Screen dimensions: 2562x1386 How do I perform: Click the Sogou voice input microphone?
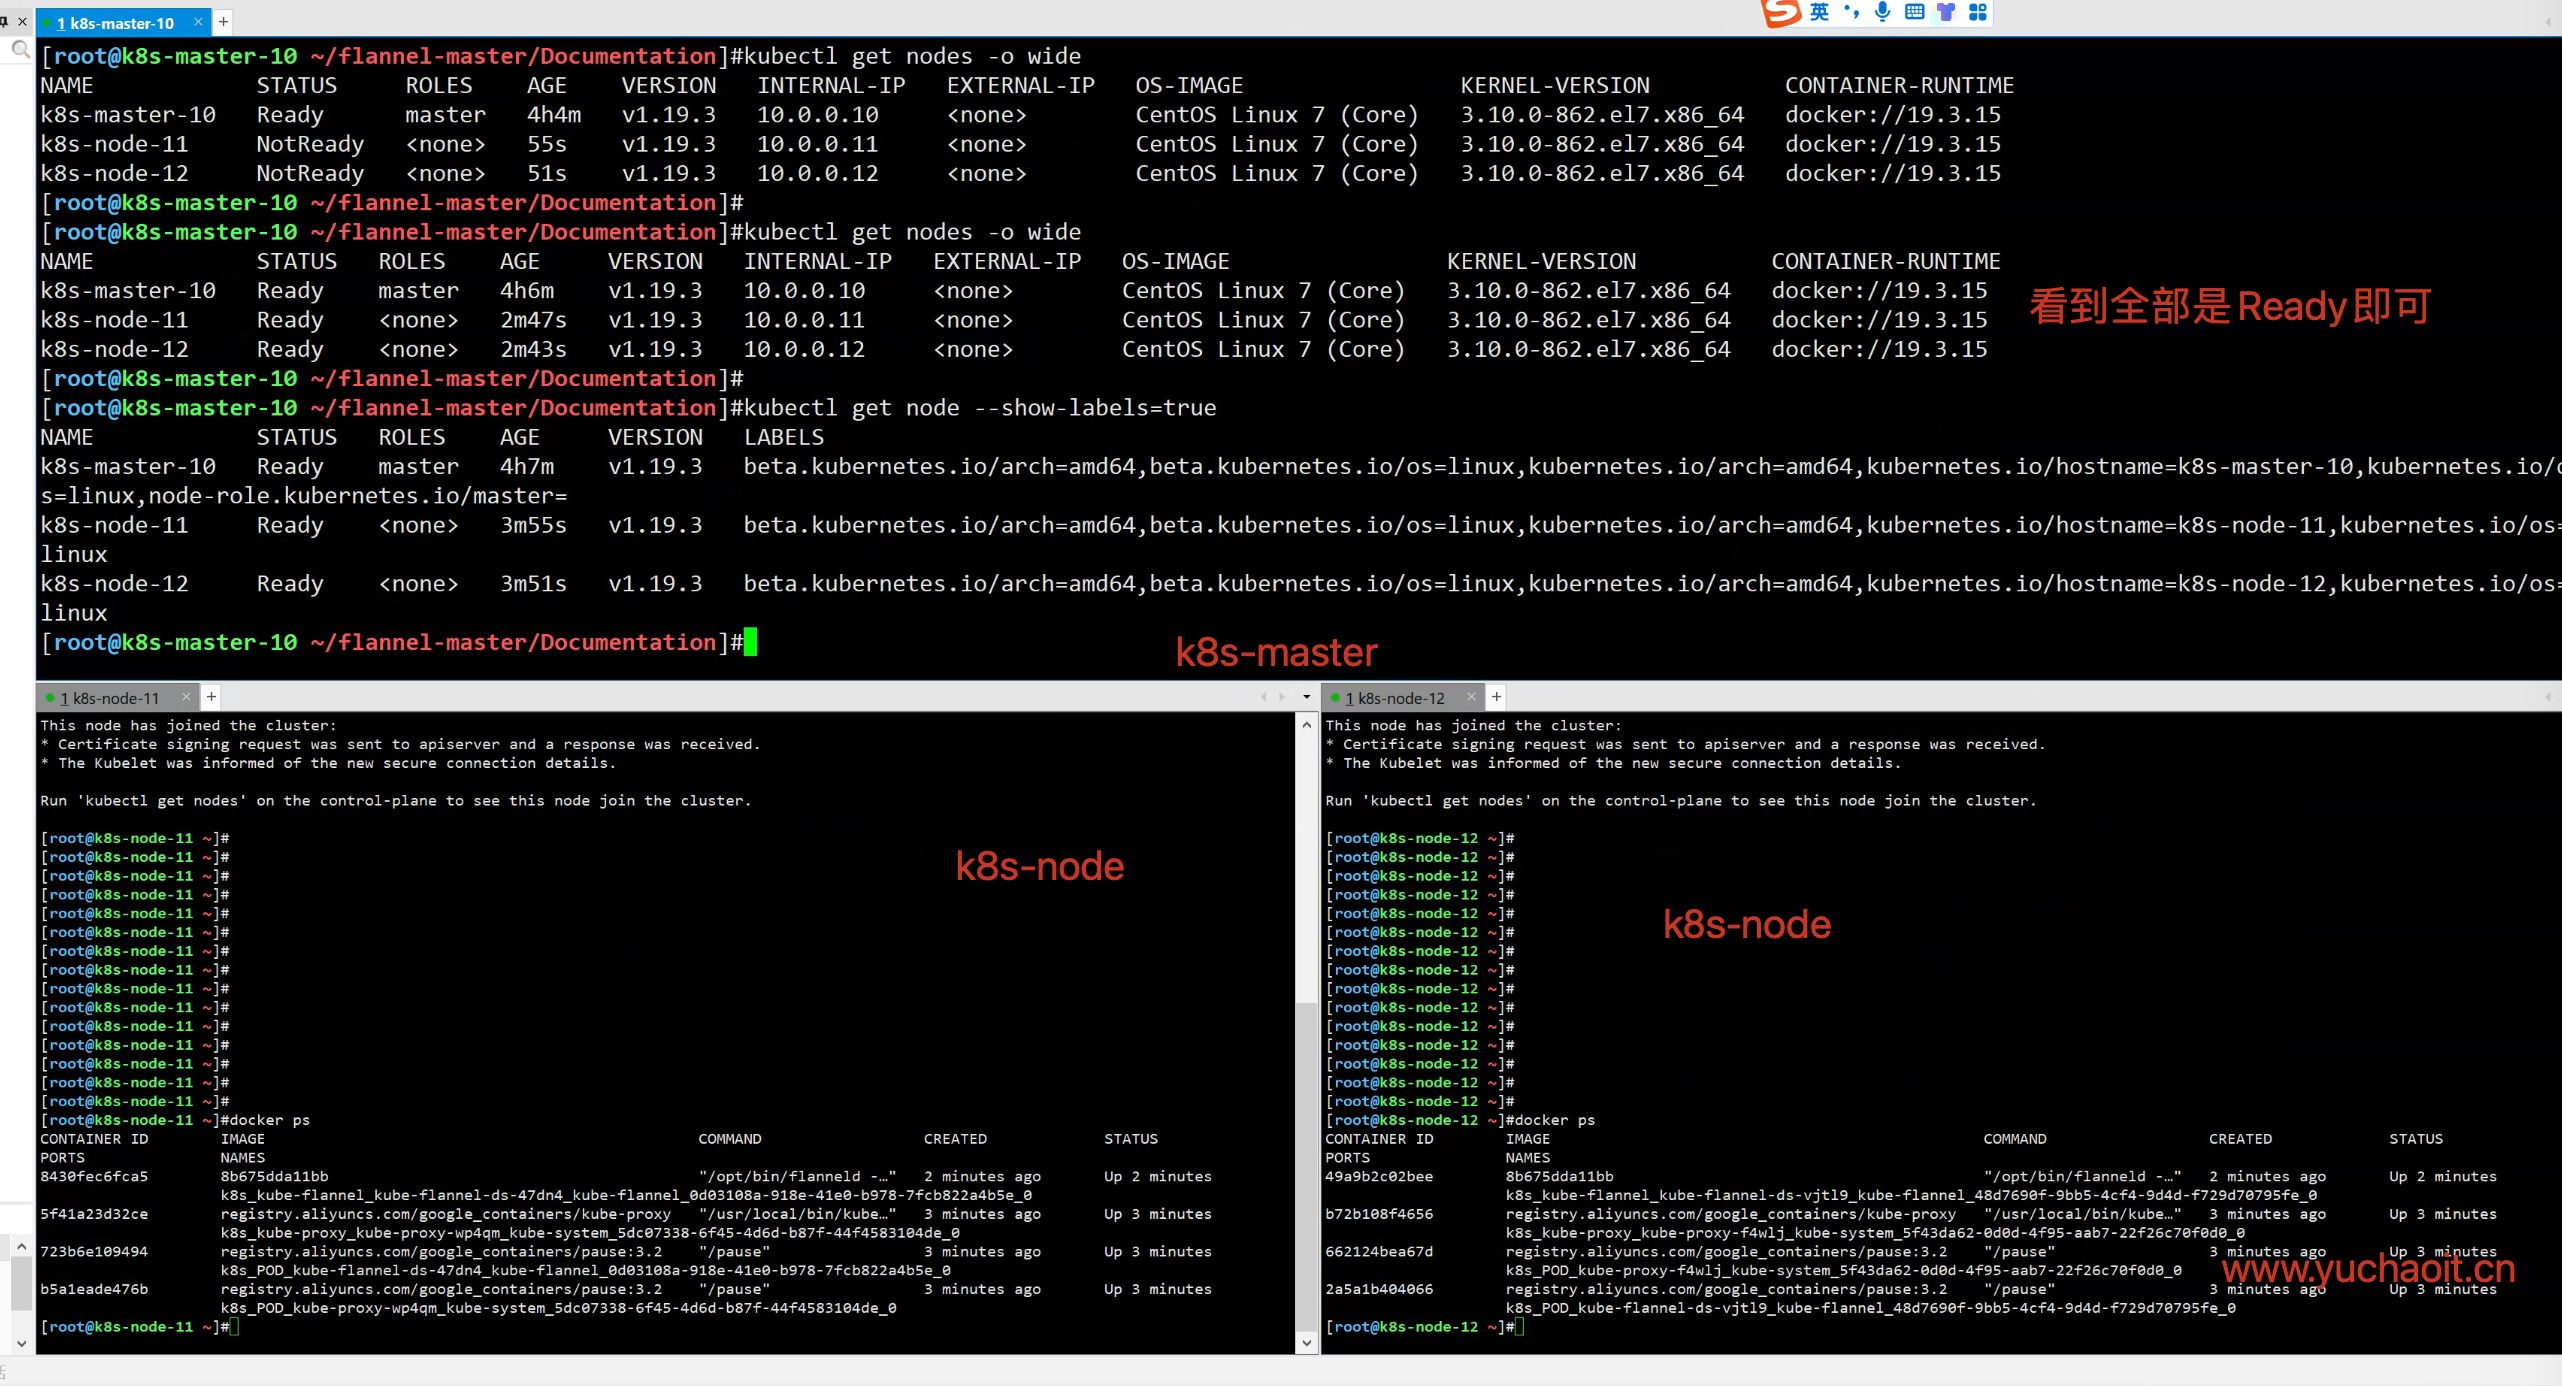pos(1882,12)
